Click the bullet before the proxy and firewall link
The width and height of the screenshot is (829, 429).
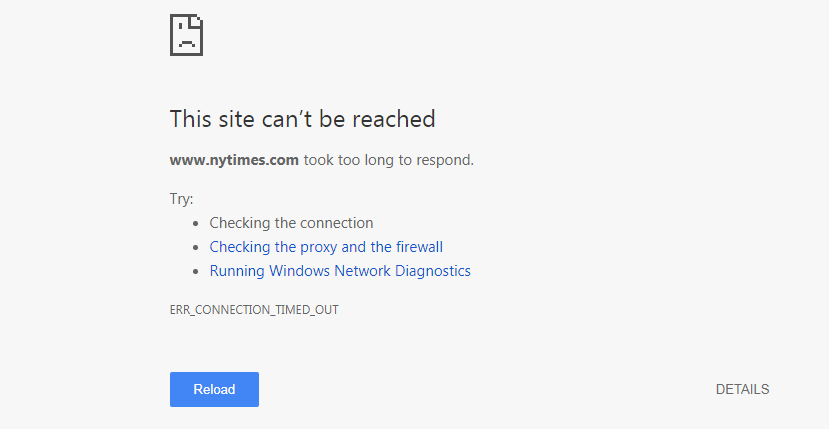[x=196, y=248]
